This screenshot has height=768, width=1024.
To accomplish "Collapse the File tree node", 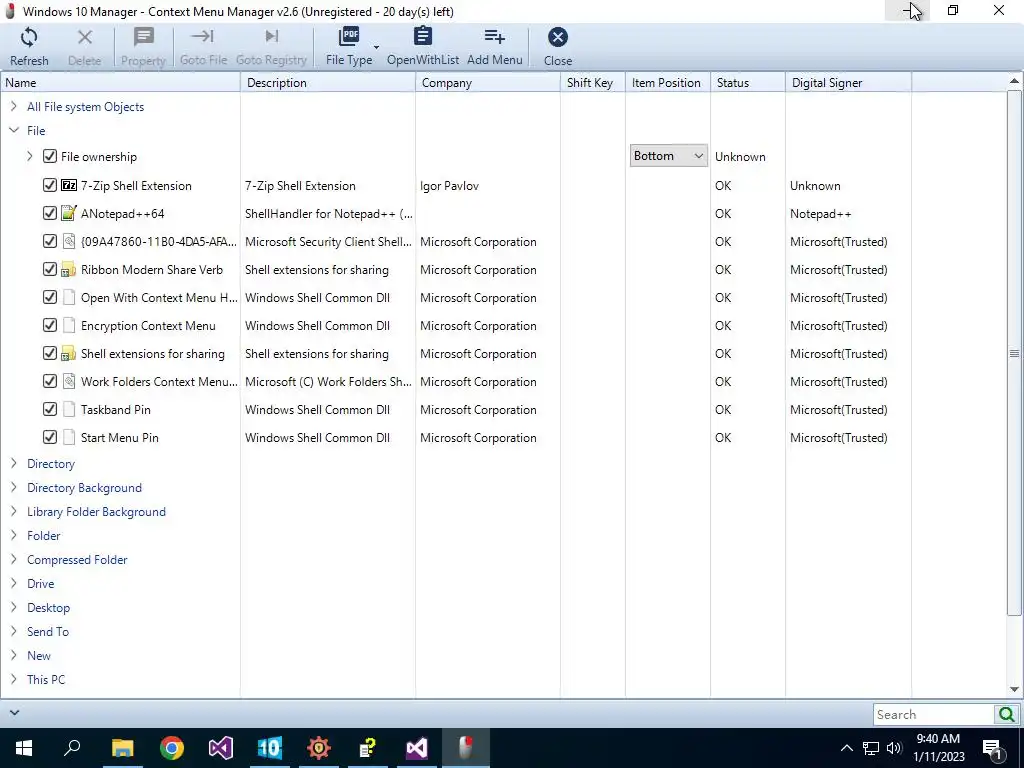I will (x=14, y=131).
